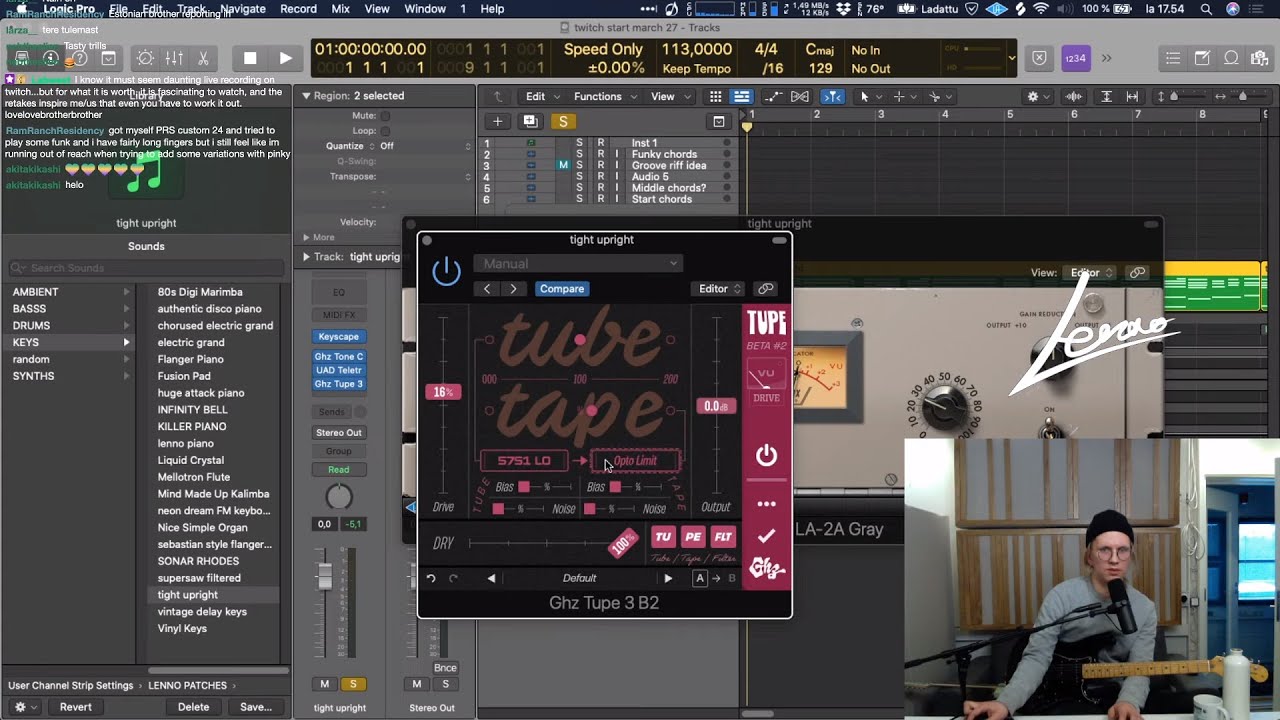
Task: Toggle Catch Playhead button
Action: point(832,97)
